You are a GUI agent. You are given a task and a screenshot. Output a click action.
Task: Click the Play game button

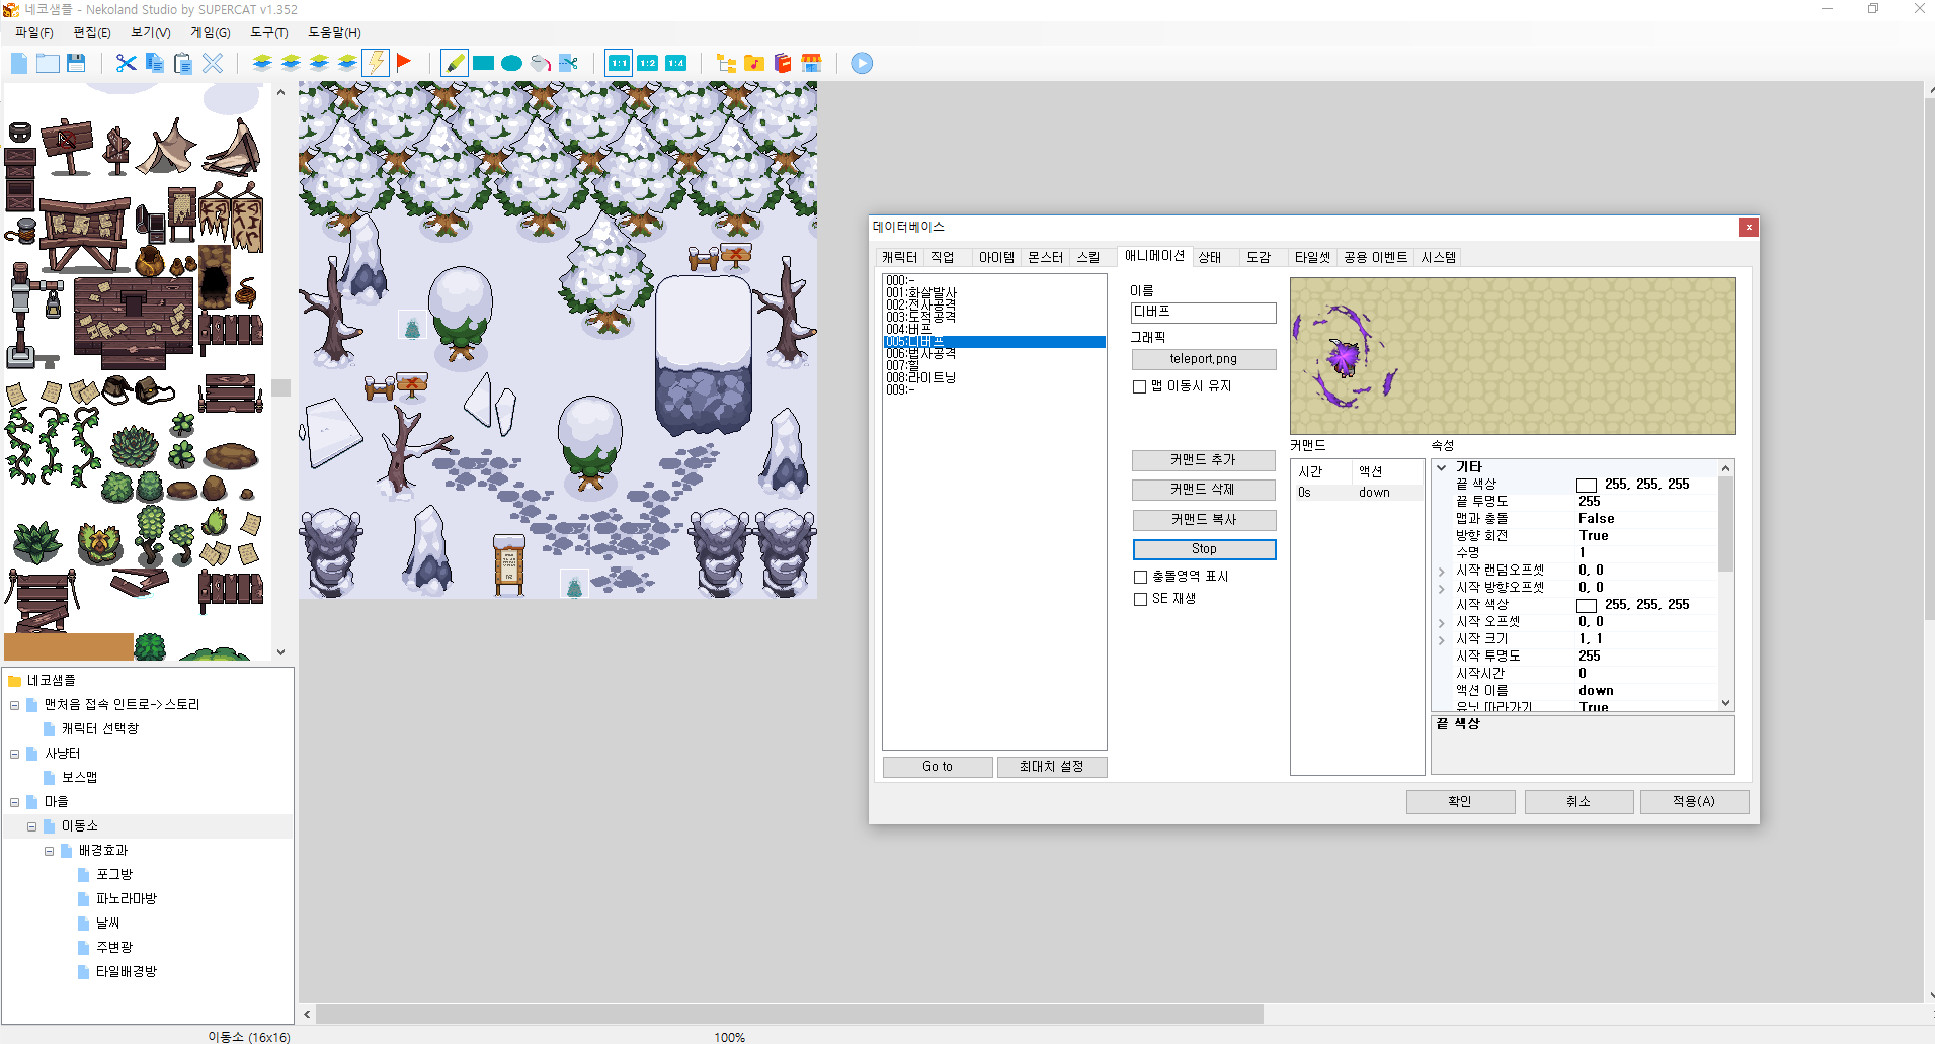(861, 63)
